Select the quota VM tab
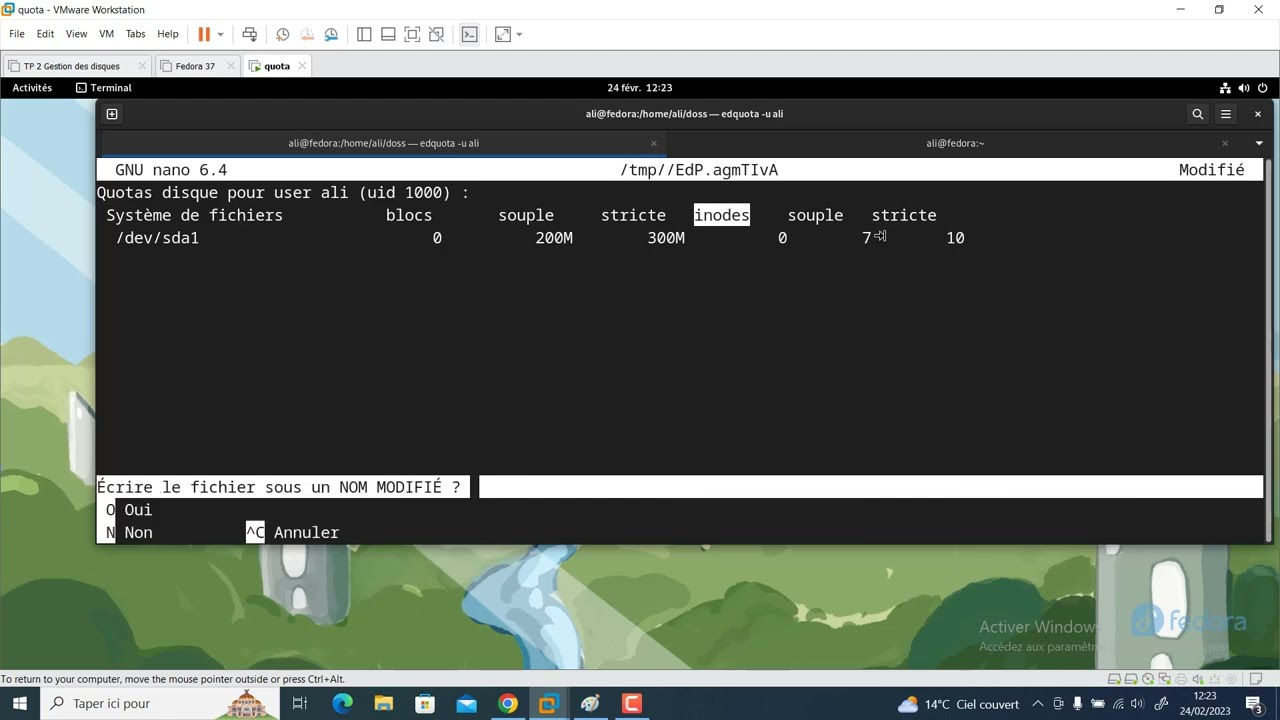This screenshot has width=1280, height=720. click(x=277, y=66)
